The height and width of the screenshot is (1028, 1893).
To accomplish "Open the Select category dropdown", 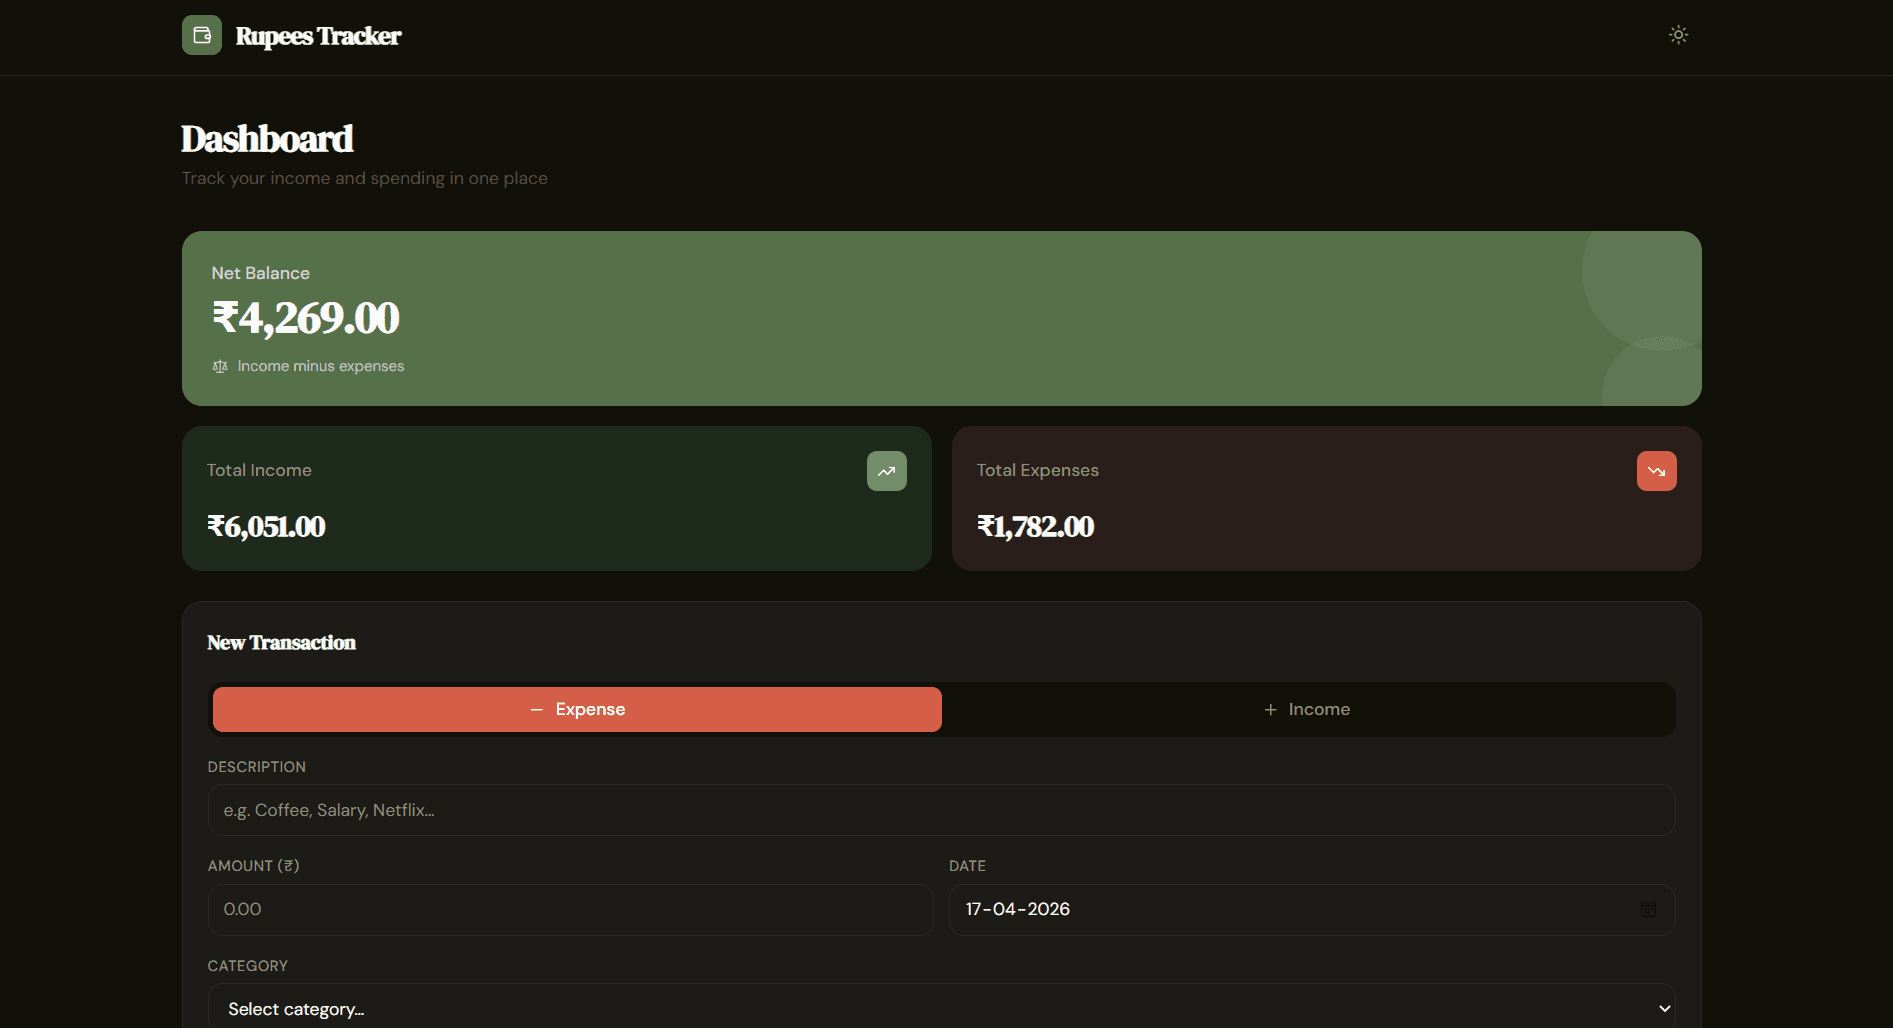I will (940, 1008).
